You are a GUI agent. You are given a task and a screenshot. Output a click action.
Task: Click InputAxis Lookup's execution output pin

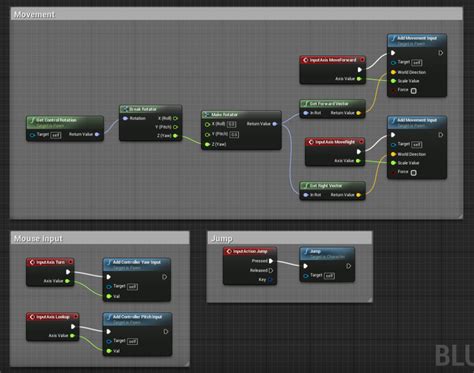[73, 327]
